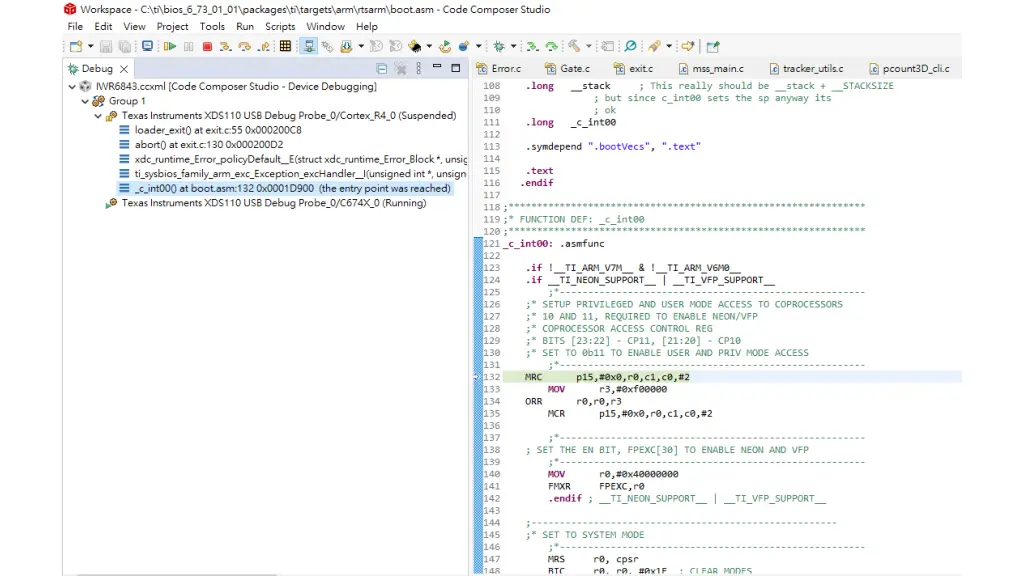
Task: Open the Debug view three-dot menu
Action: pyautogui.click(x=419, y=69)
